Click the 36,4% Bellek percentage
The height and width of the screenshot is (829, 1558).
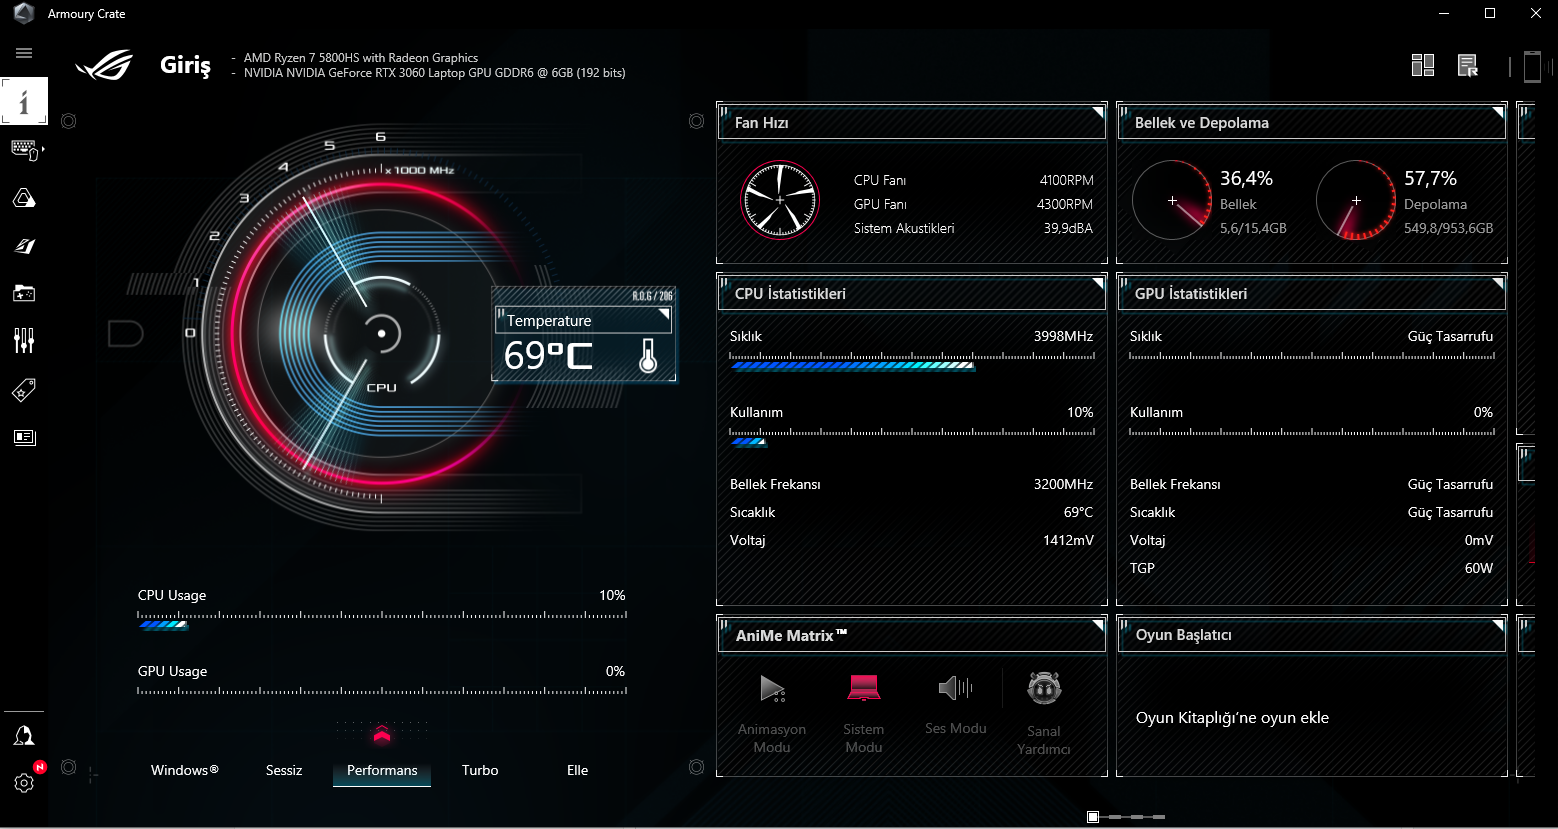1246,178
